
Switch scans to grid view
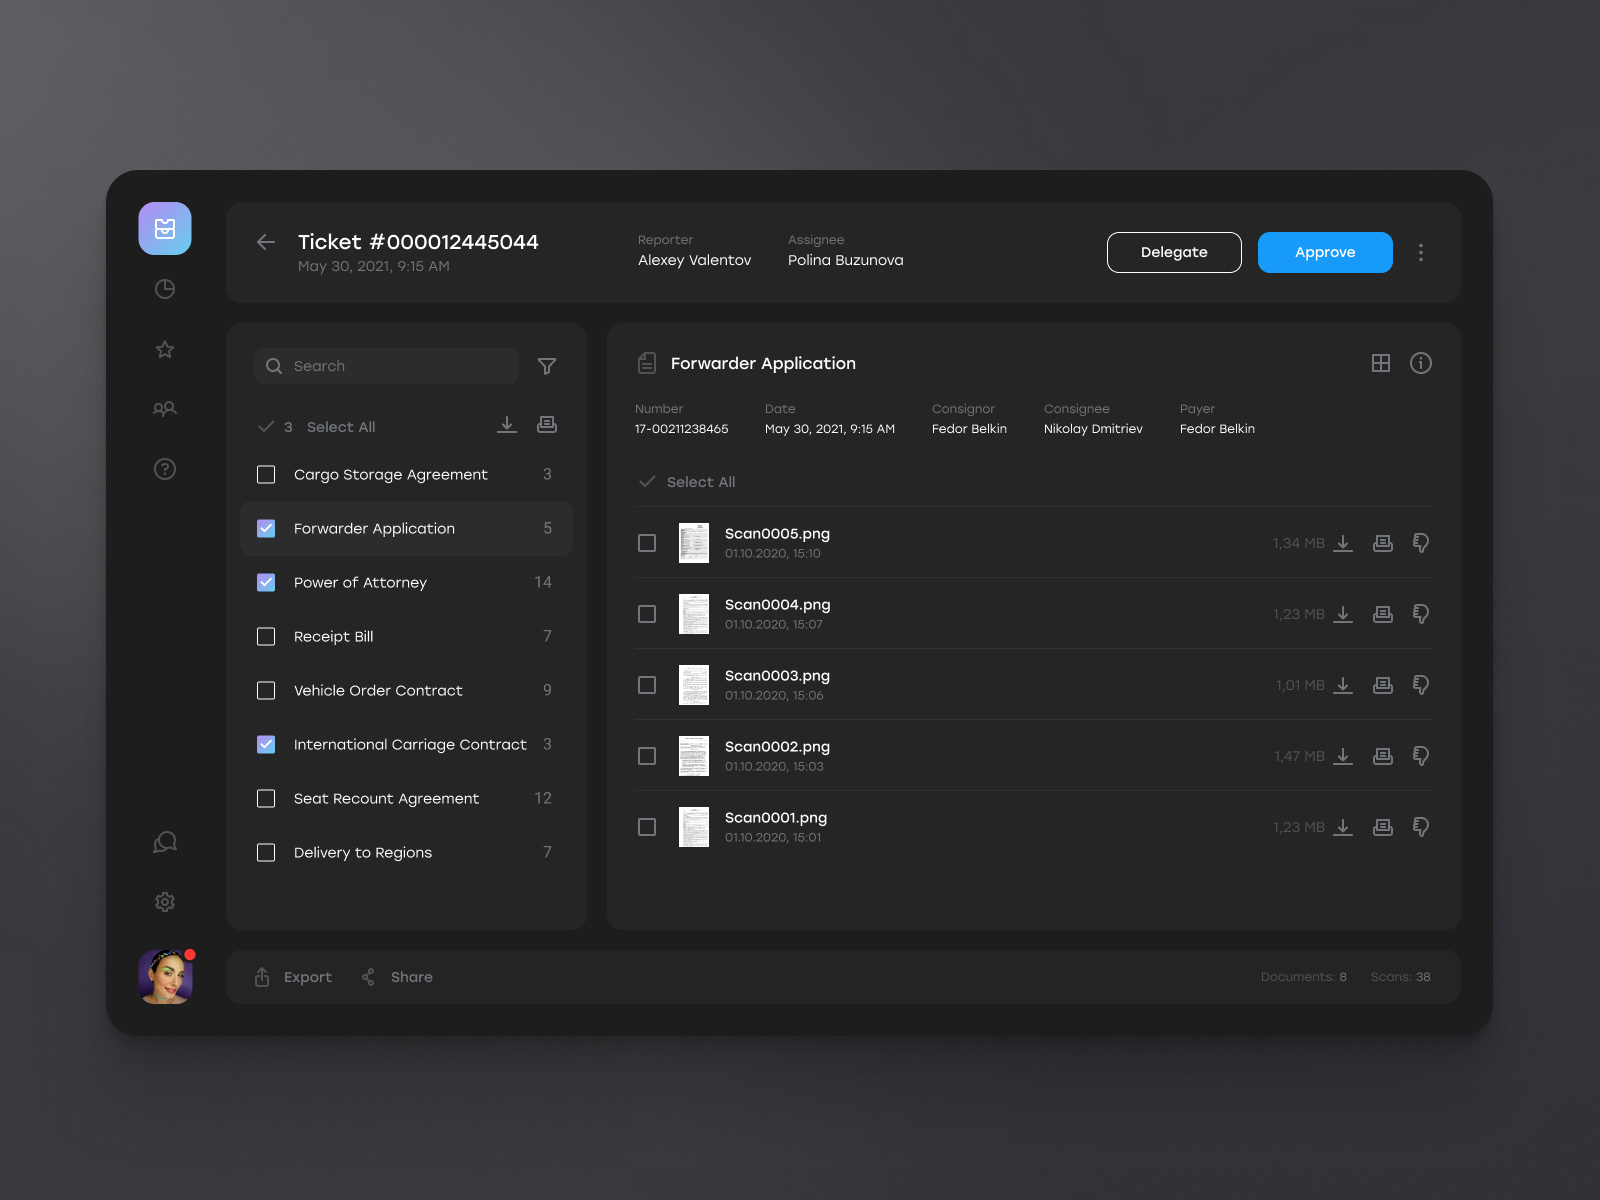(x=1381, y=363)
